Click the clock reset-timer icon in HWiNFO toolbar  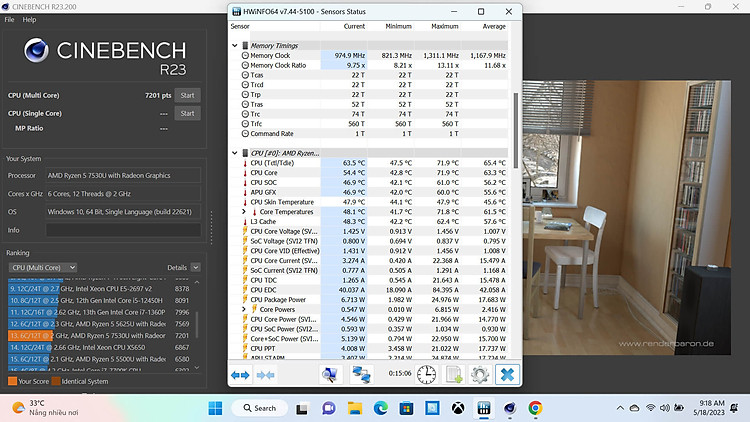(x=426, y=375)
